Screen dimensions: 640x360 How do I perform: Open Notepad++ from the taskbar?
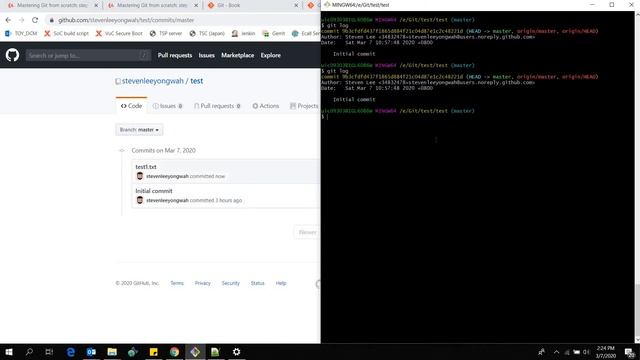pos(216,352)
